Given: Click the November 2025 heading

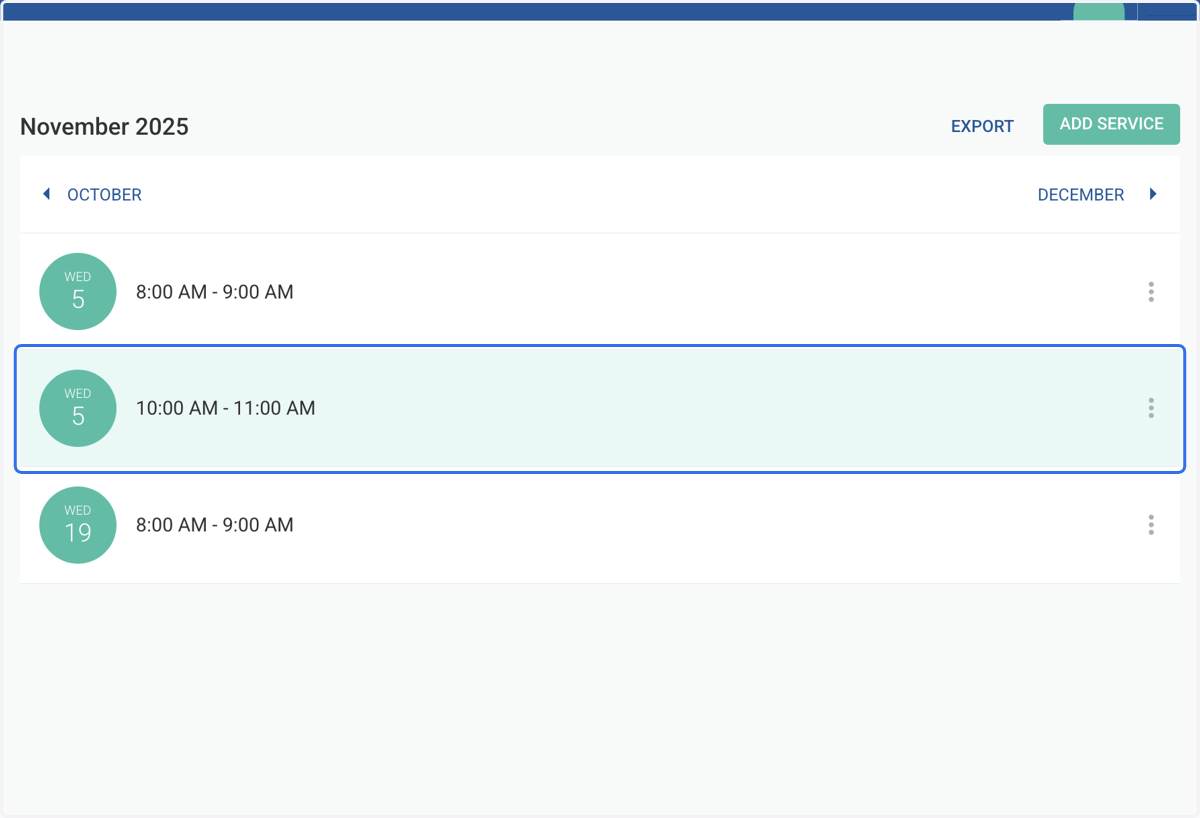Looking at the screenshot, I should point(104,127).
